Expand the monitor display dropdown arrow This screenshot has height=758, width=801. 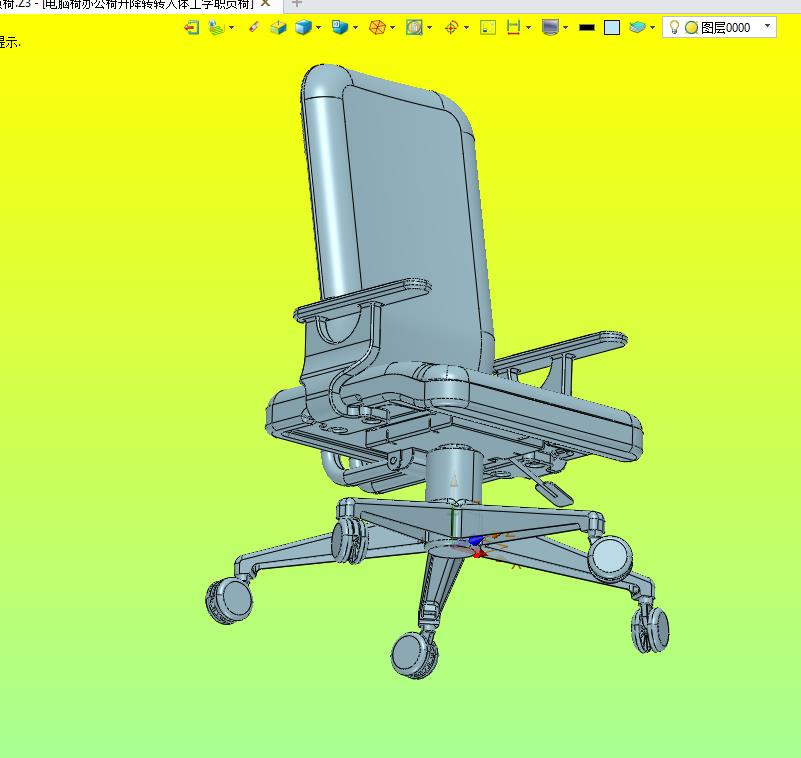[566, 28]
